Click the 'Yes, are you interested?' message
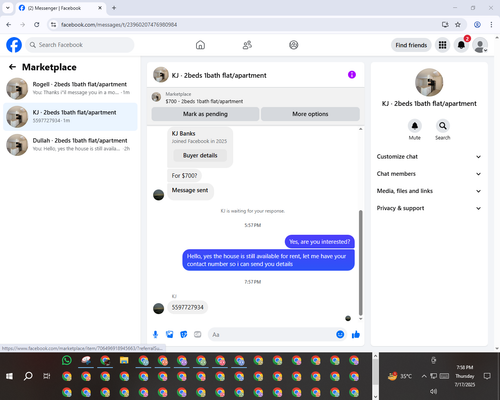The image size is (500, 400). (319, 242)
